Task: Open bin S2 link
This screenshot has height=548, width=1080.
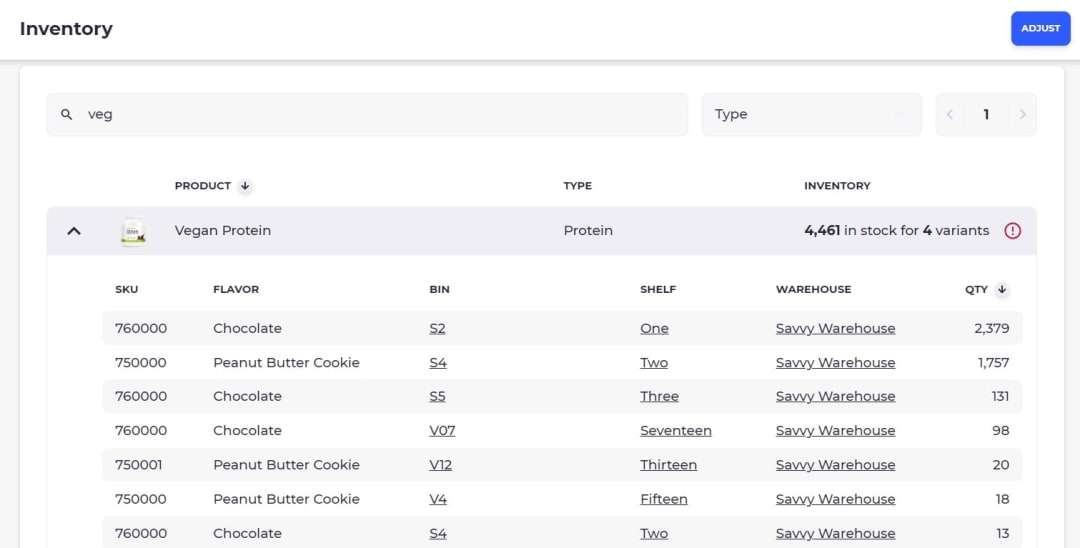Action: coord(437,328)
